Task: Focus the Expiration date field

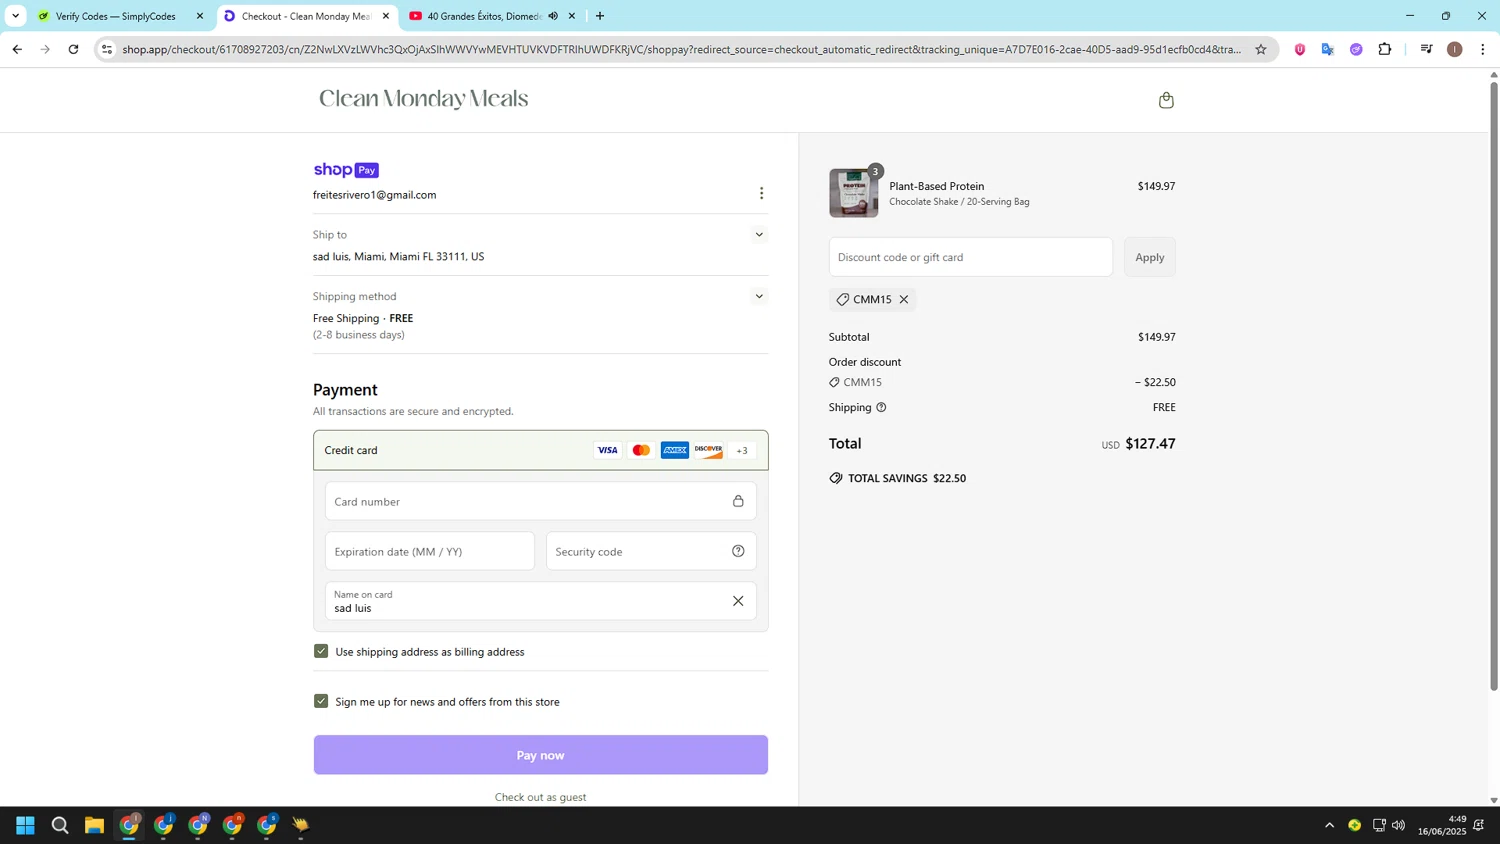Action: 430,551
